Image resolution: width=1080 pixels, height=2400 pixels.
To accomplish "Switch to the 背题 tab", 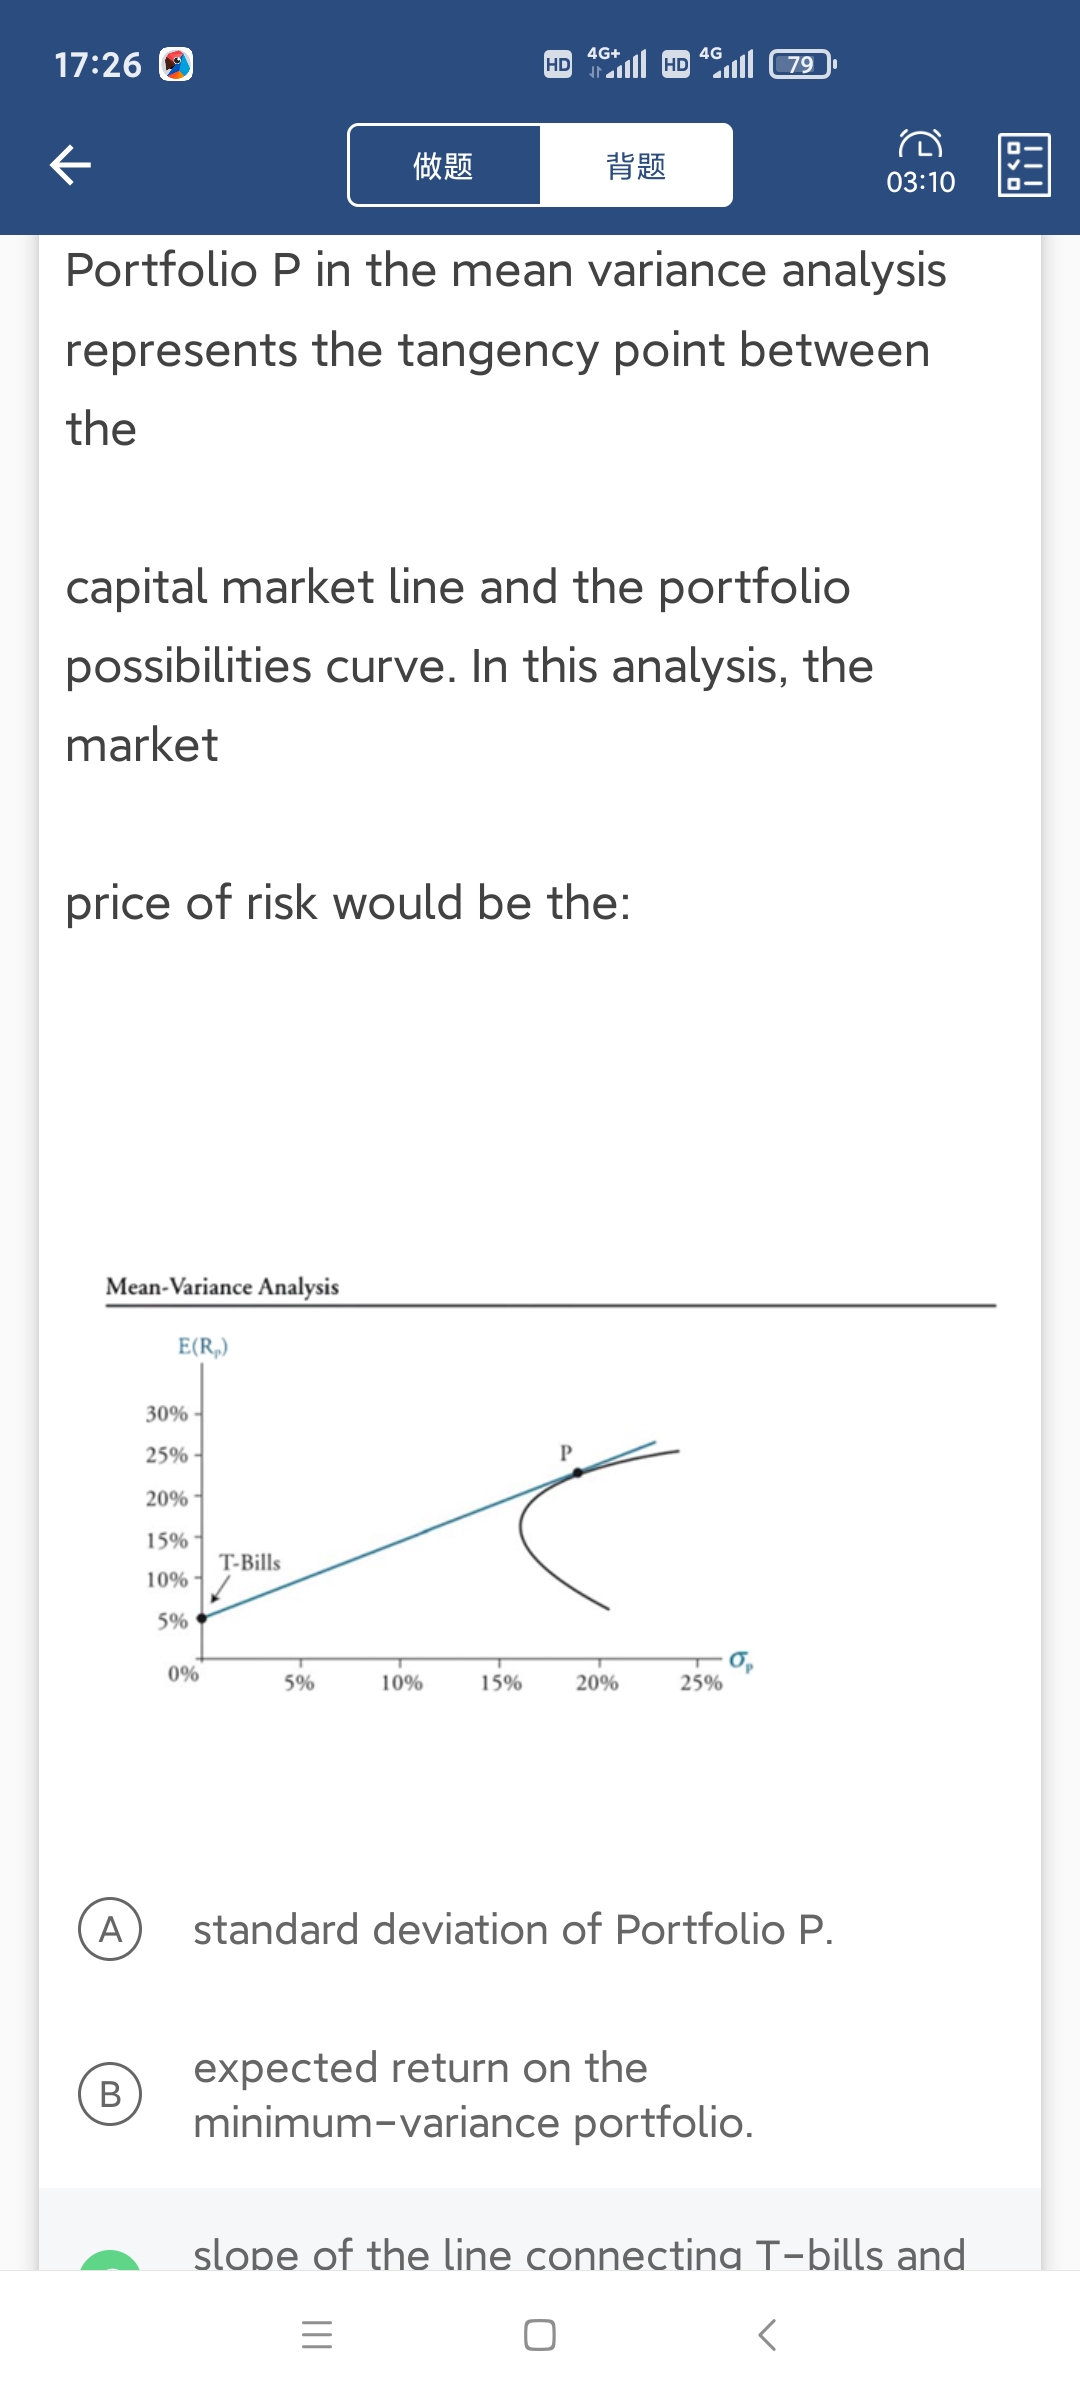I will 636,165.
